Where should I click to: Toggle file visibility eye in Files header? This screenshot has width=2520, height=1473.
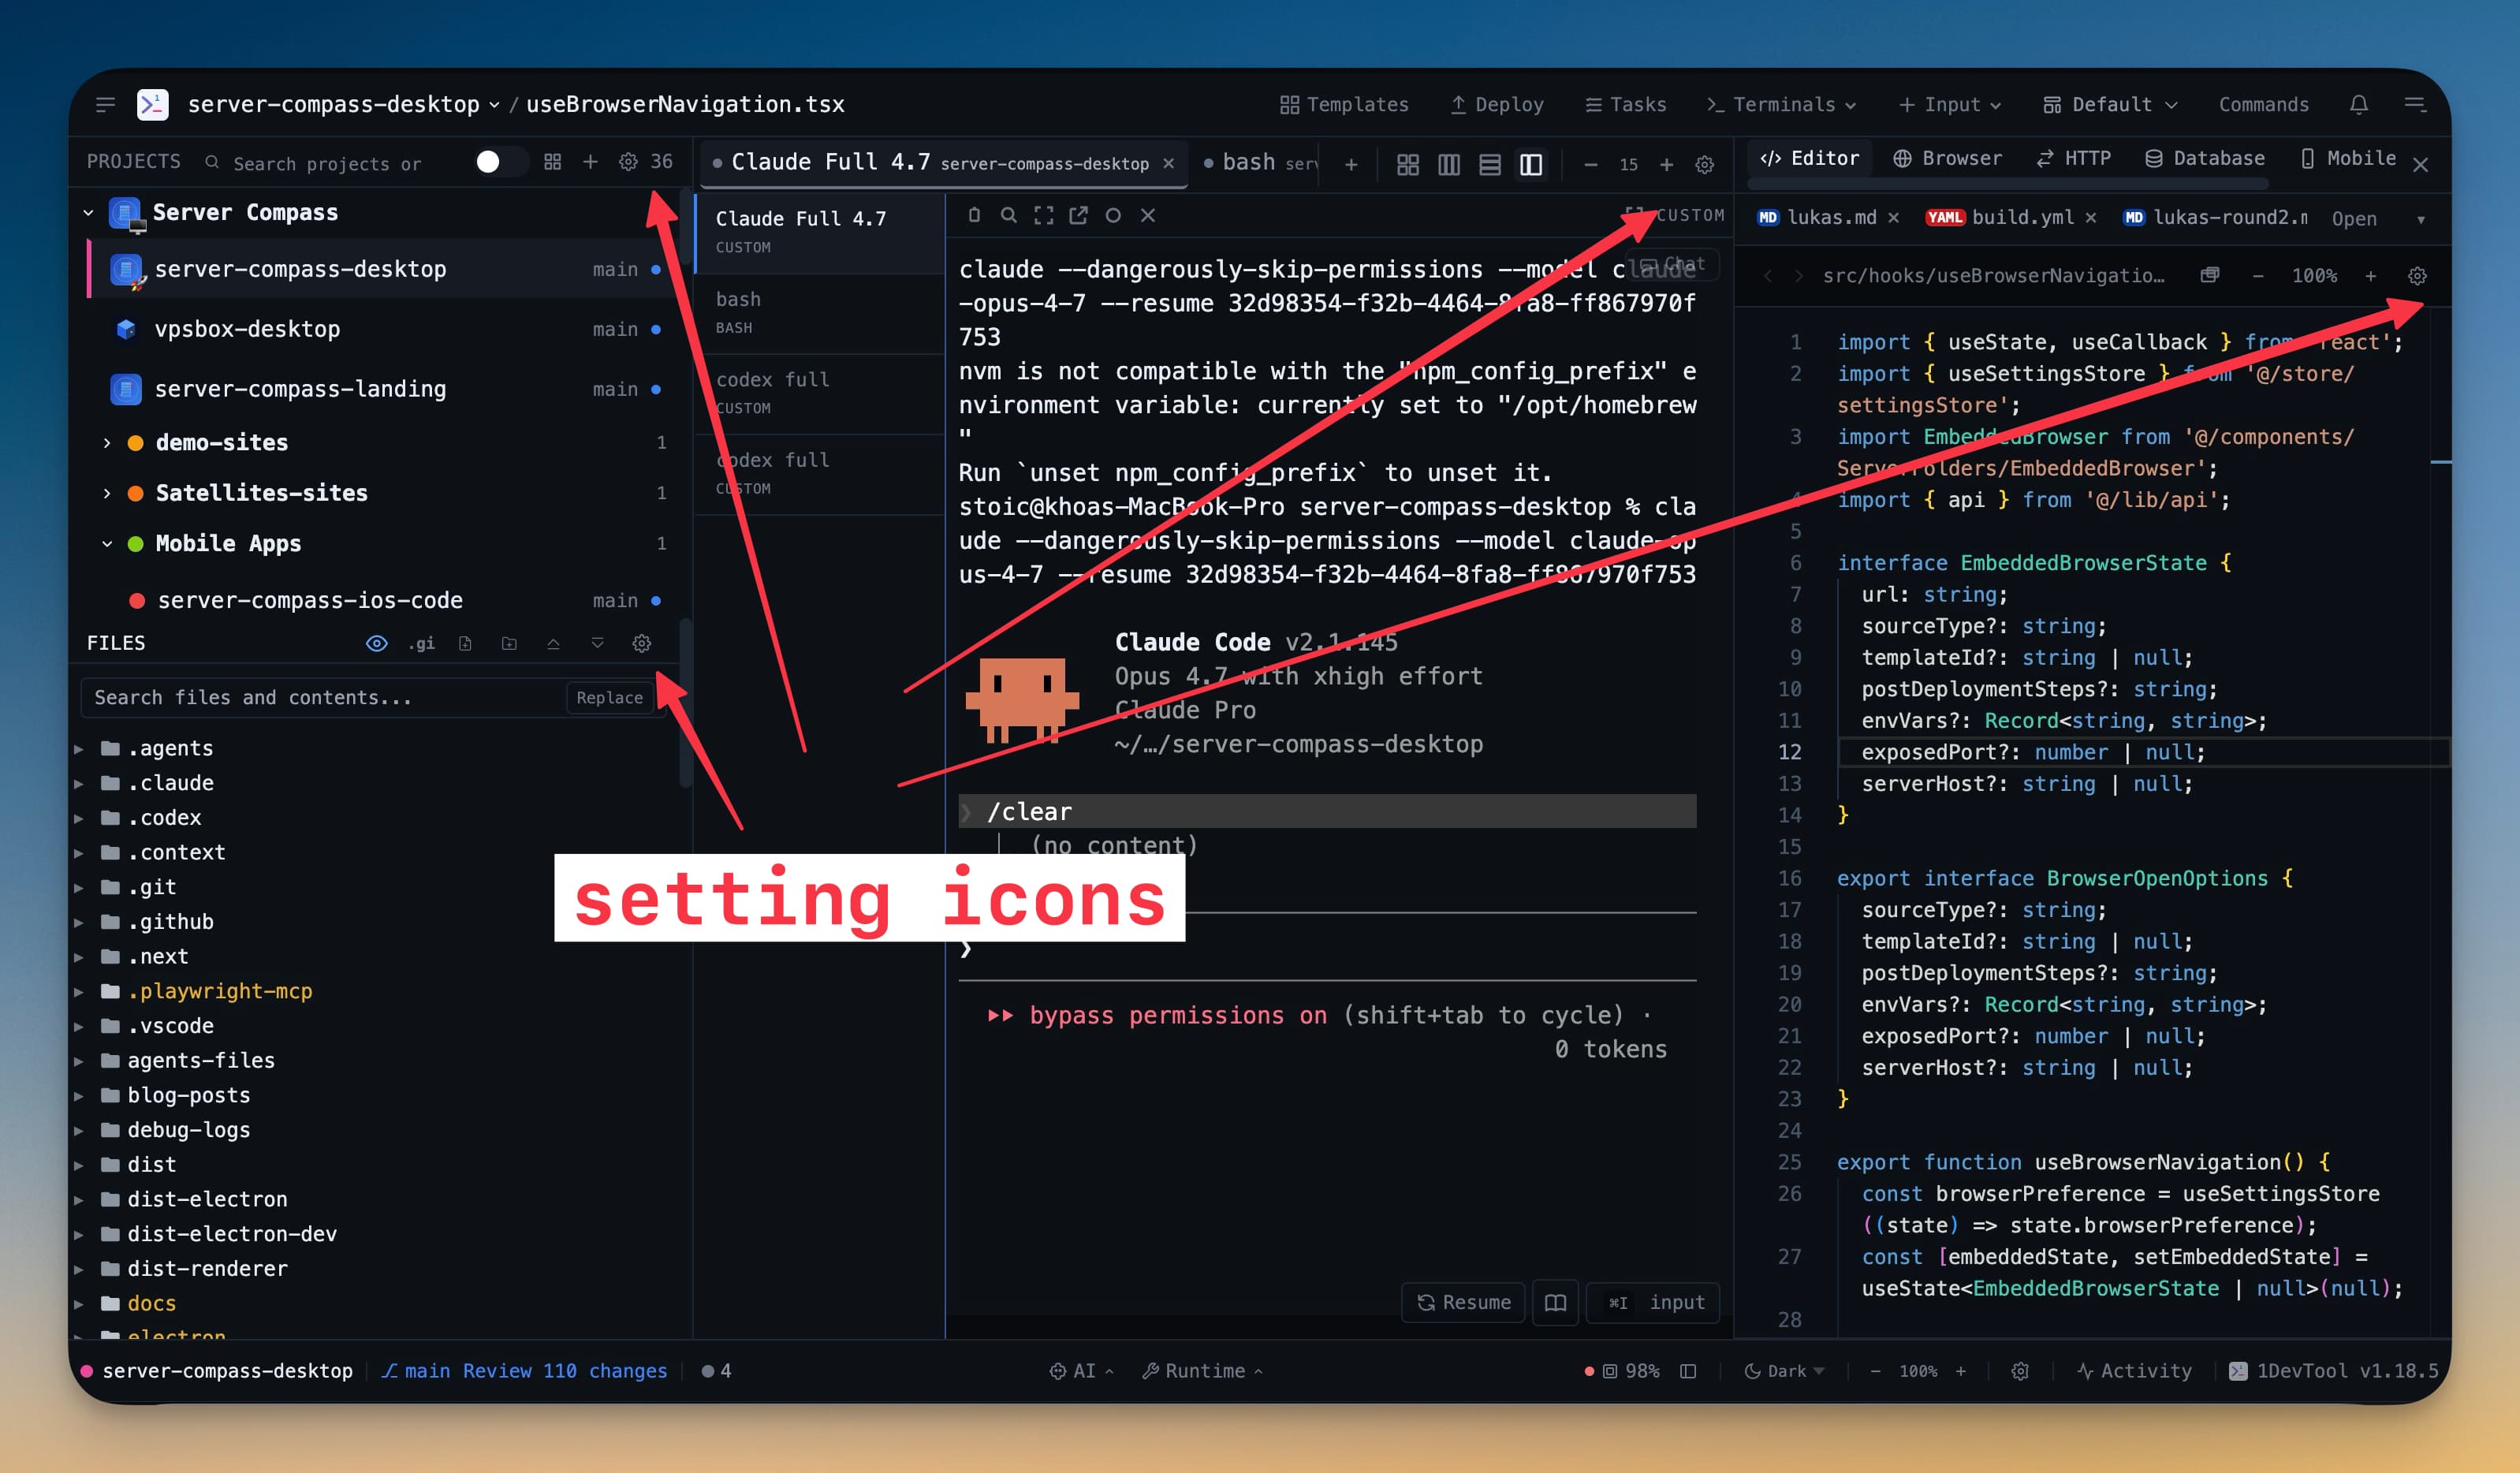click(377, 643)
